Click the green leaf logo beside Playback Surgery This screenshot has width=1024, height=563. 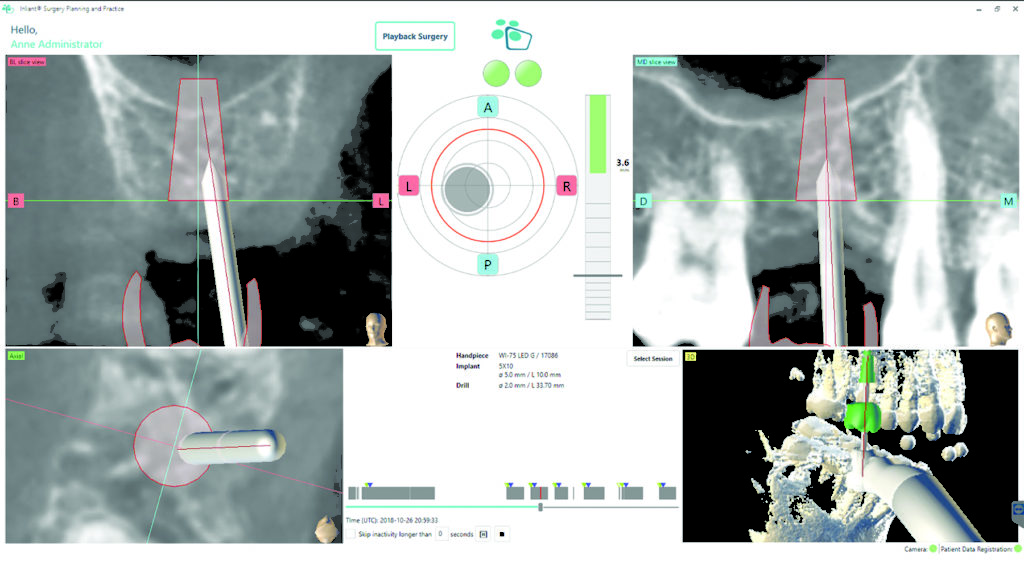point(511,35)
